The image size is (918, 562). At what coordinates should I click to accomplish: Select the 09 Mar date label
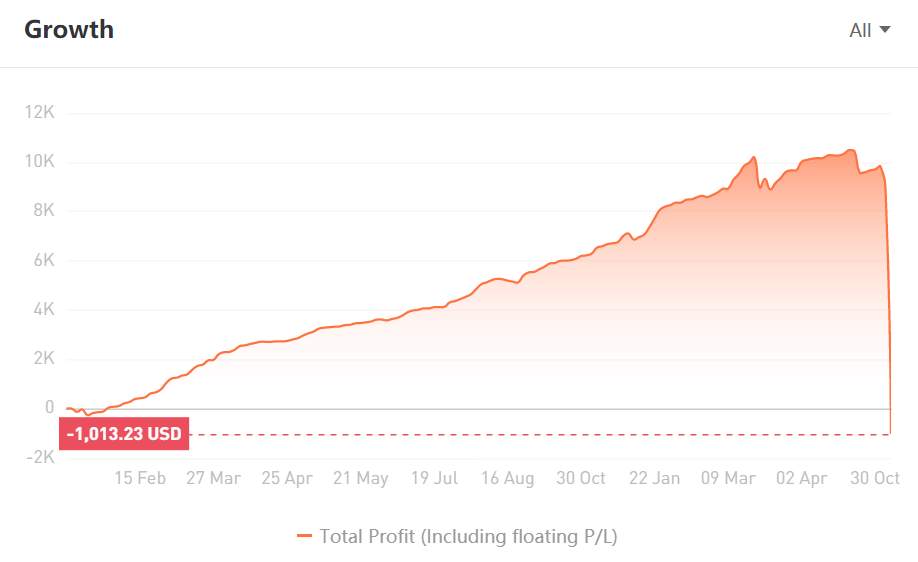pos(728,478)
